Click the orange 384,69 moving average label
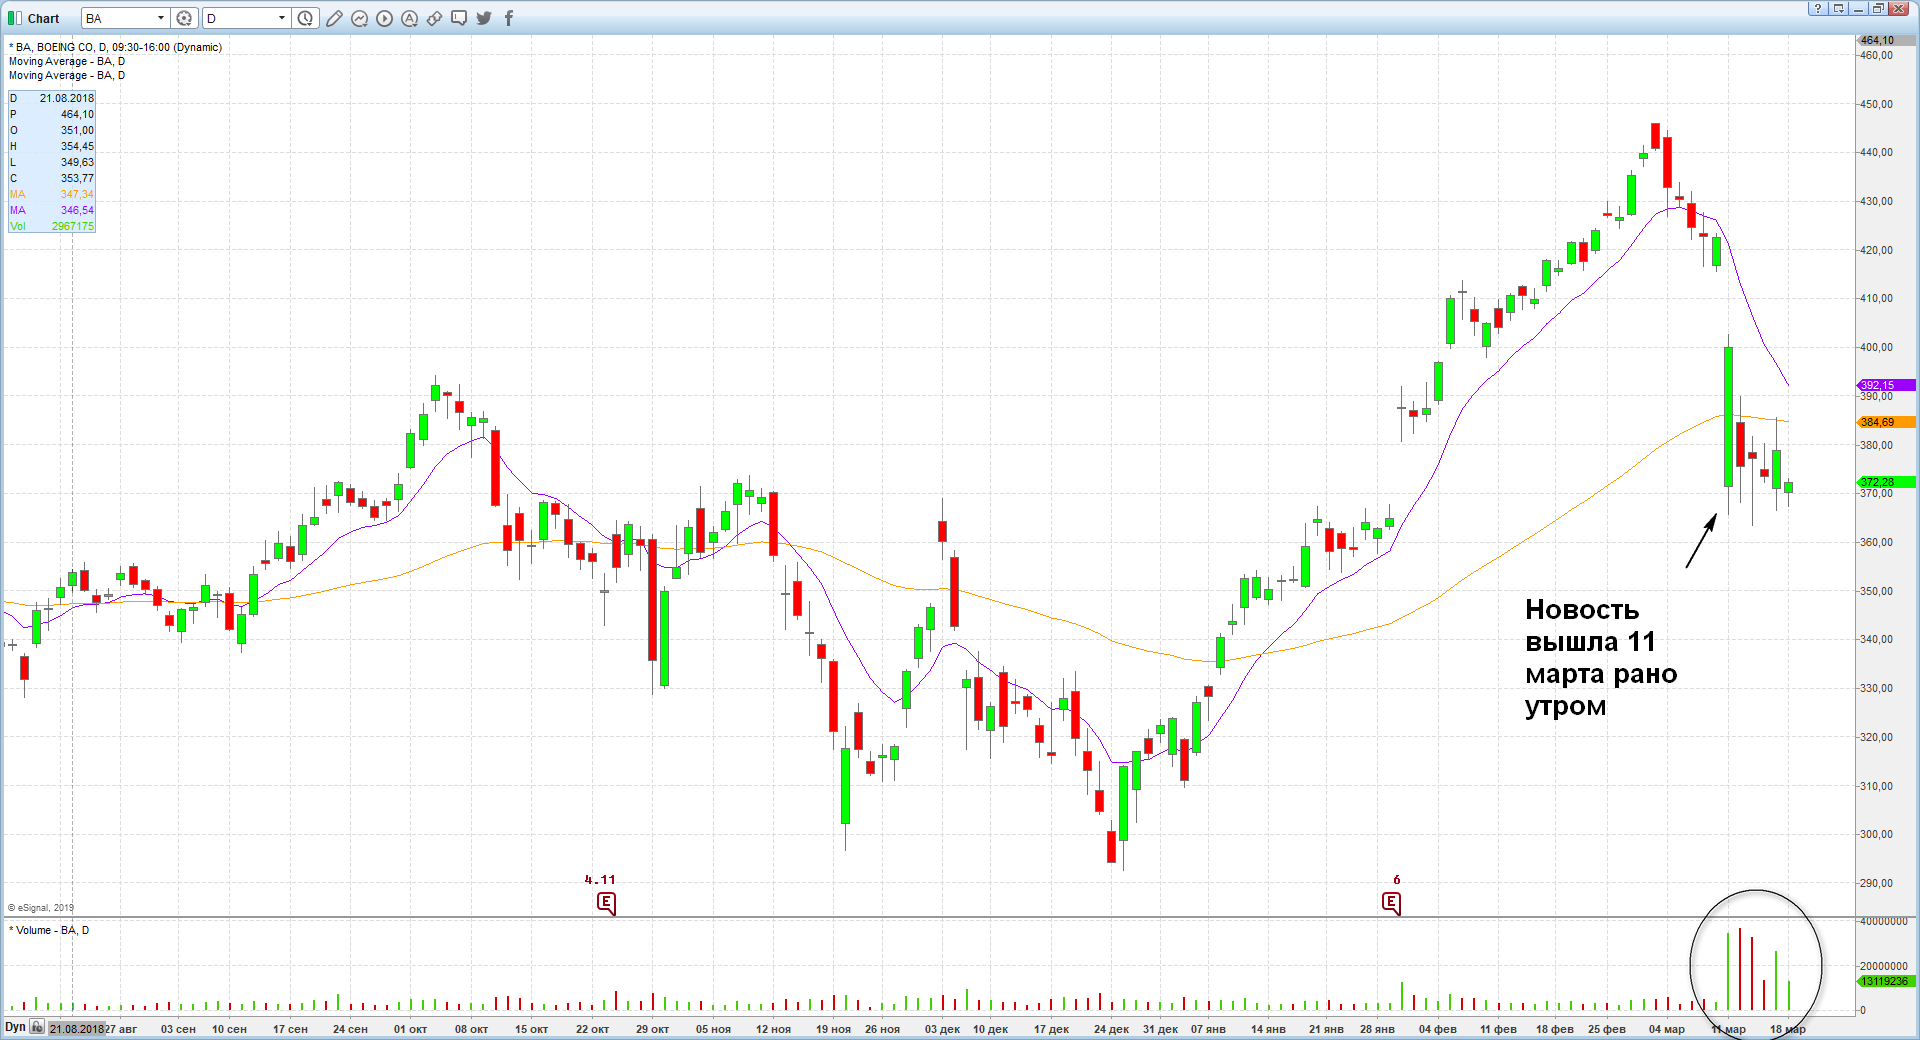Image resolution: width=1920 pixels, height=1040 pixels. [x=1885, y=422]
